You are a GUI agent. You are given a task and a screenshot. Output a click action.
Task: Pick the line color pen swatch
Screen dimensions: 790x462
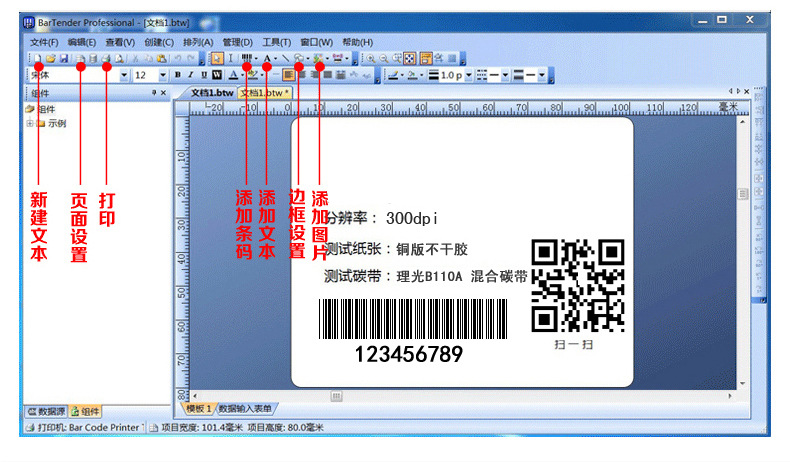[x=393, y=75]
